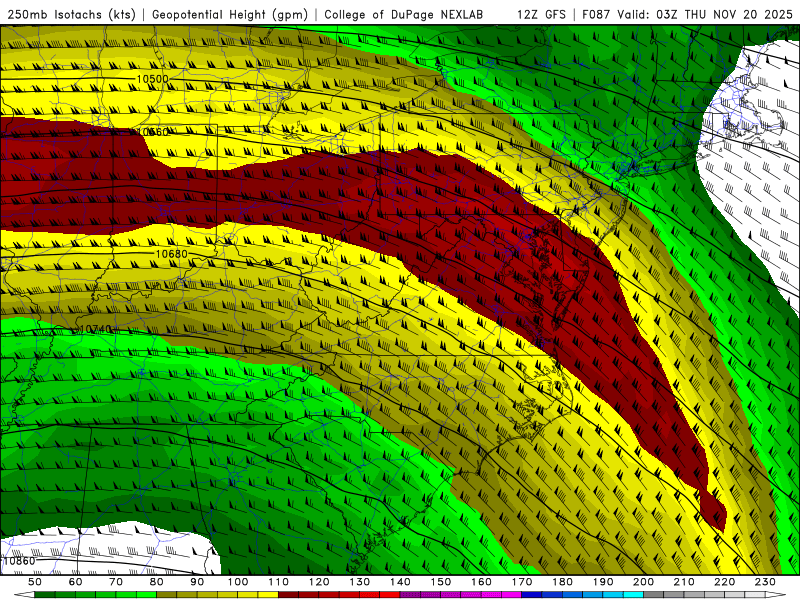Click the 70 value on color scale

click(116, 582)
